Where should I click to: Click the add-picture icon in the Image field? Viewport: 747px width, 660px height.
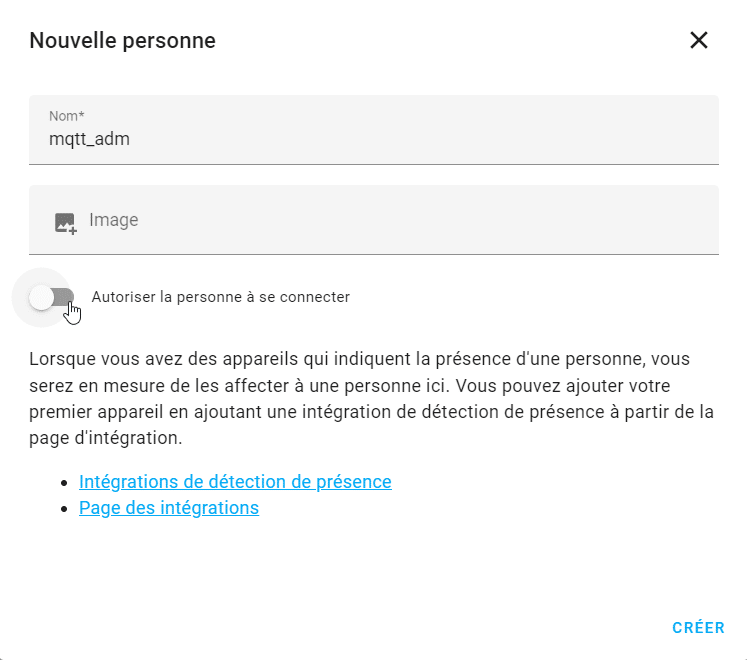pyautogui.click(x=65, y=223)
